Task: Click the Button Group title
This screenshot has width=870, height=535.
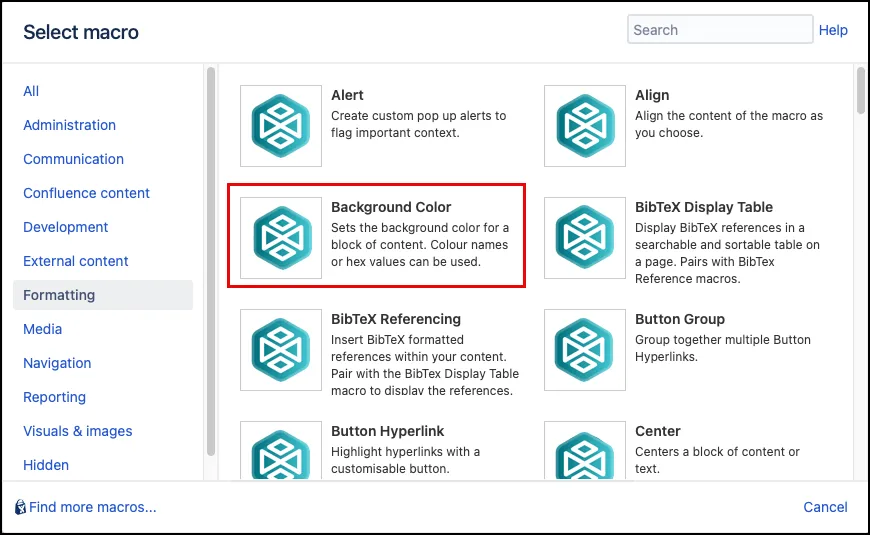Action: point(680,319)
